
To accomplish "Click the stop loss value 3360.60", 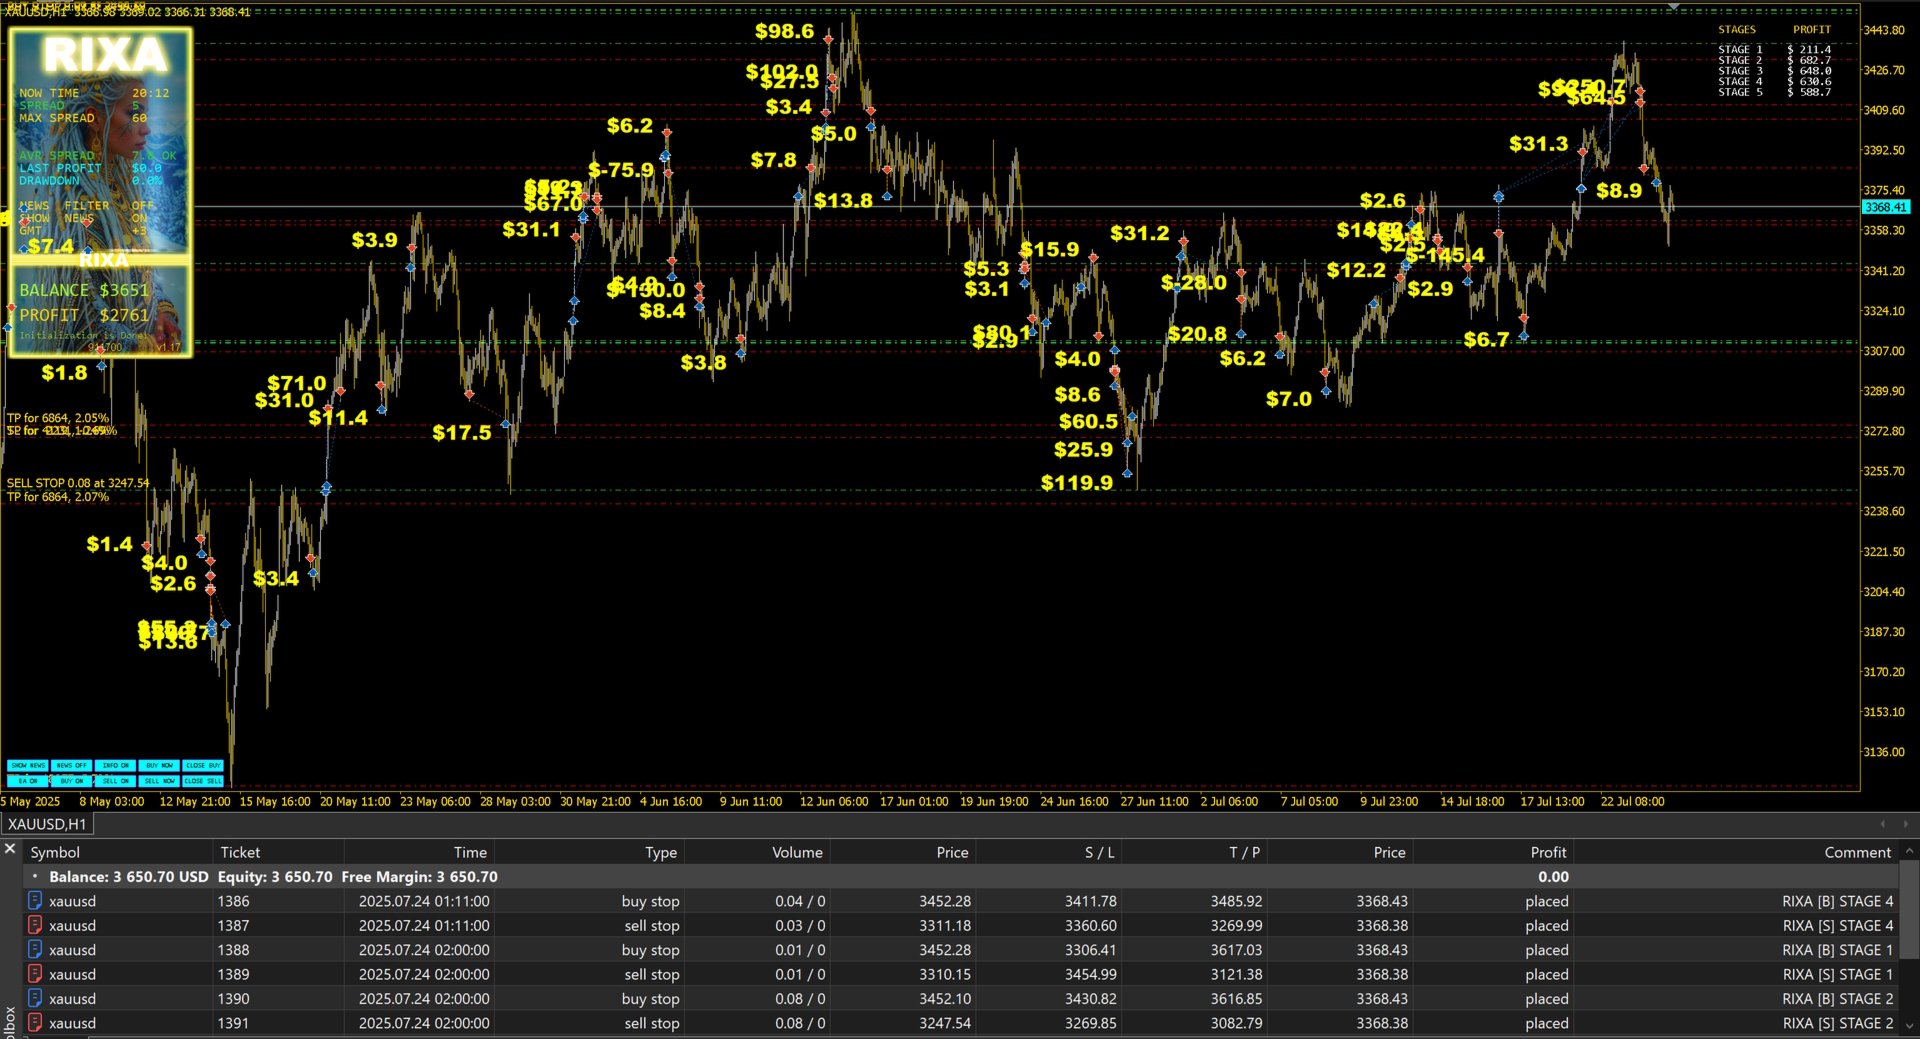I will tap(1090, 925).
